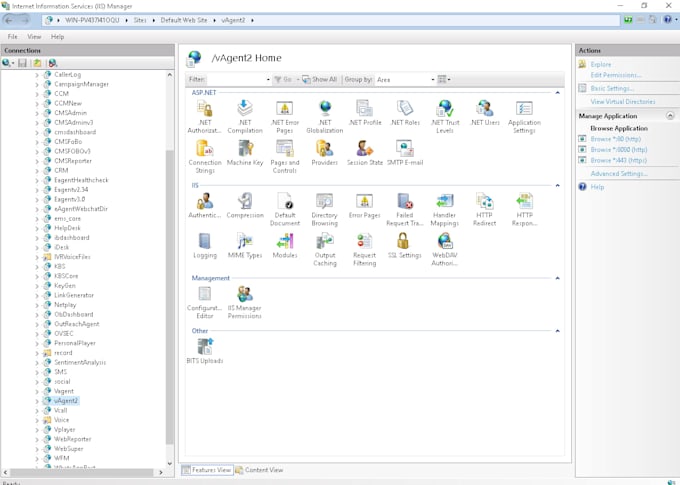Click the Explore action link
Viewport: 680px width, 485px height.
tap(601, 65)
